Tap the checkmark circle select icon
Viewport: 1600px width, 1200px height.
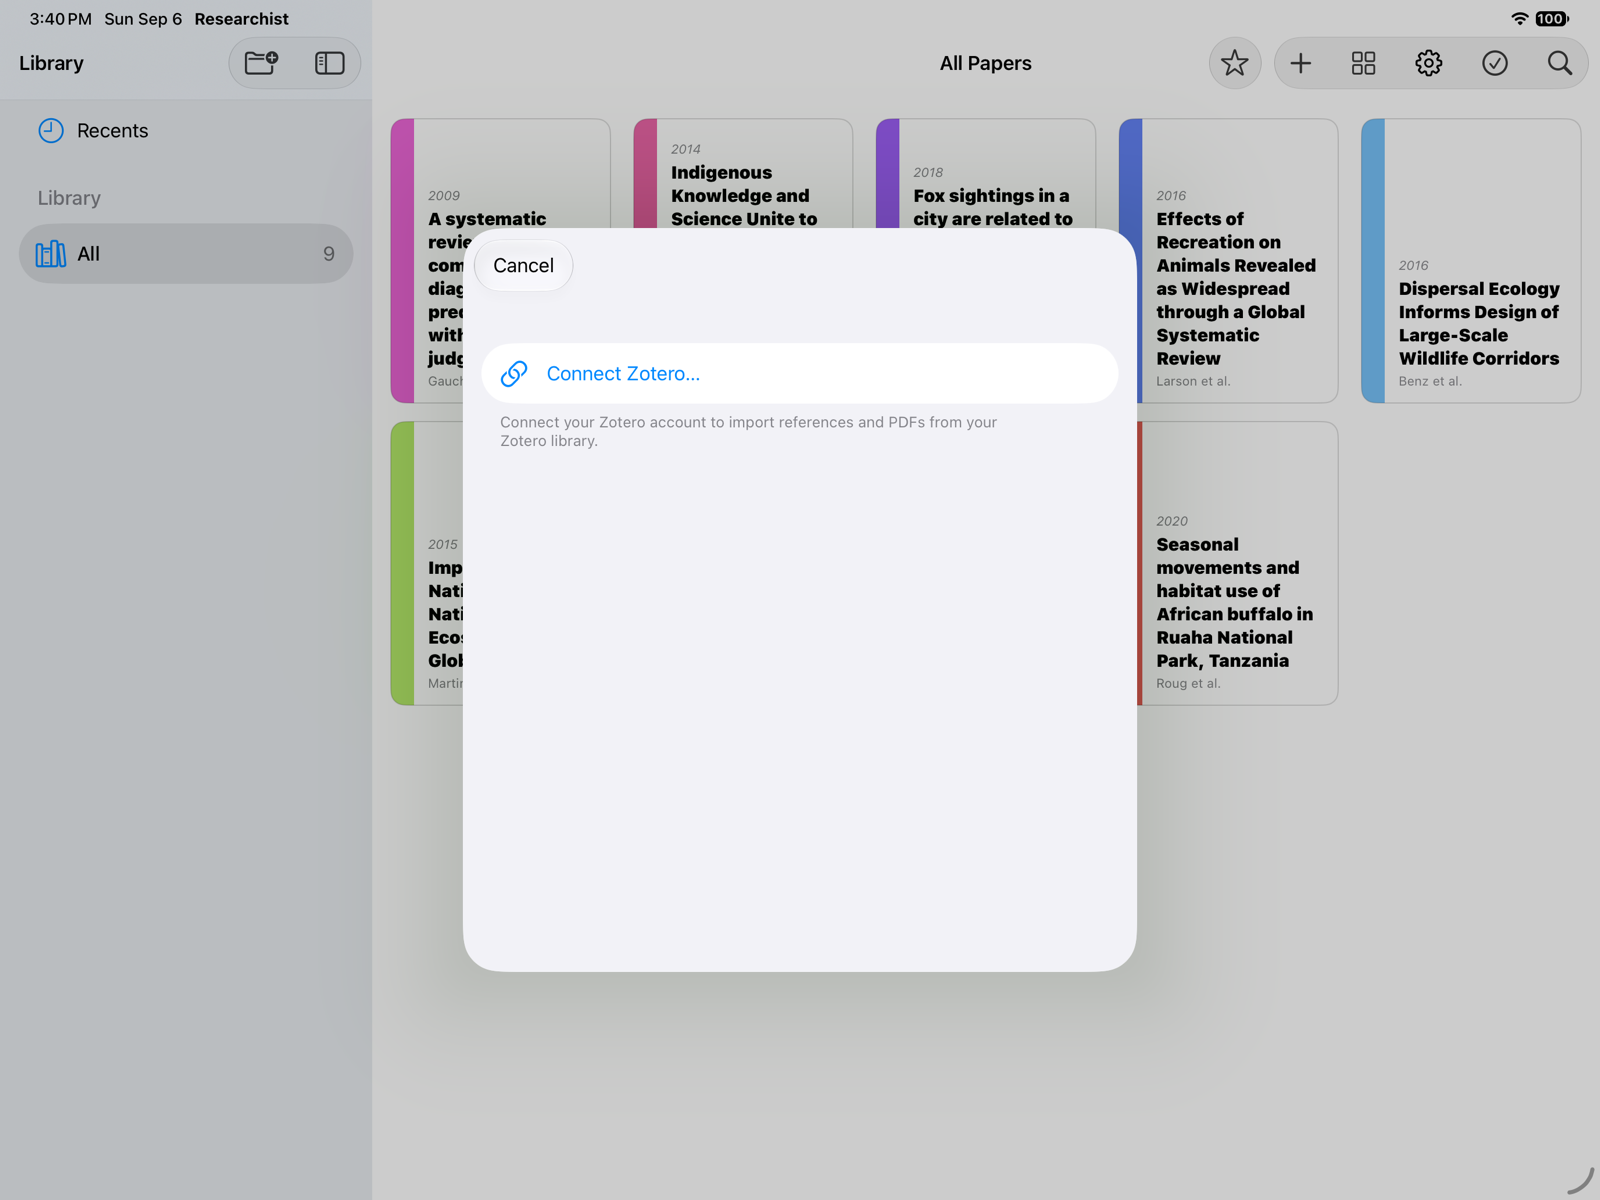coord(1494,64)
